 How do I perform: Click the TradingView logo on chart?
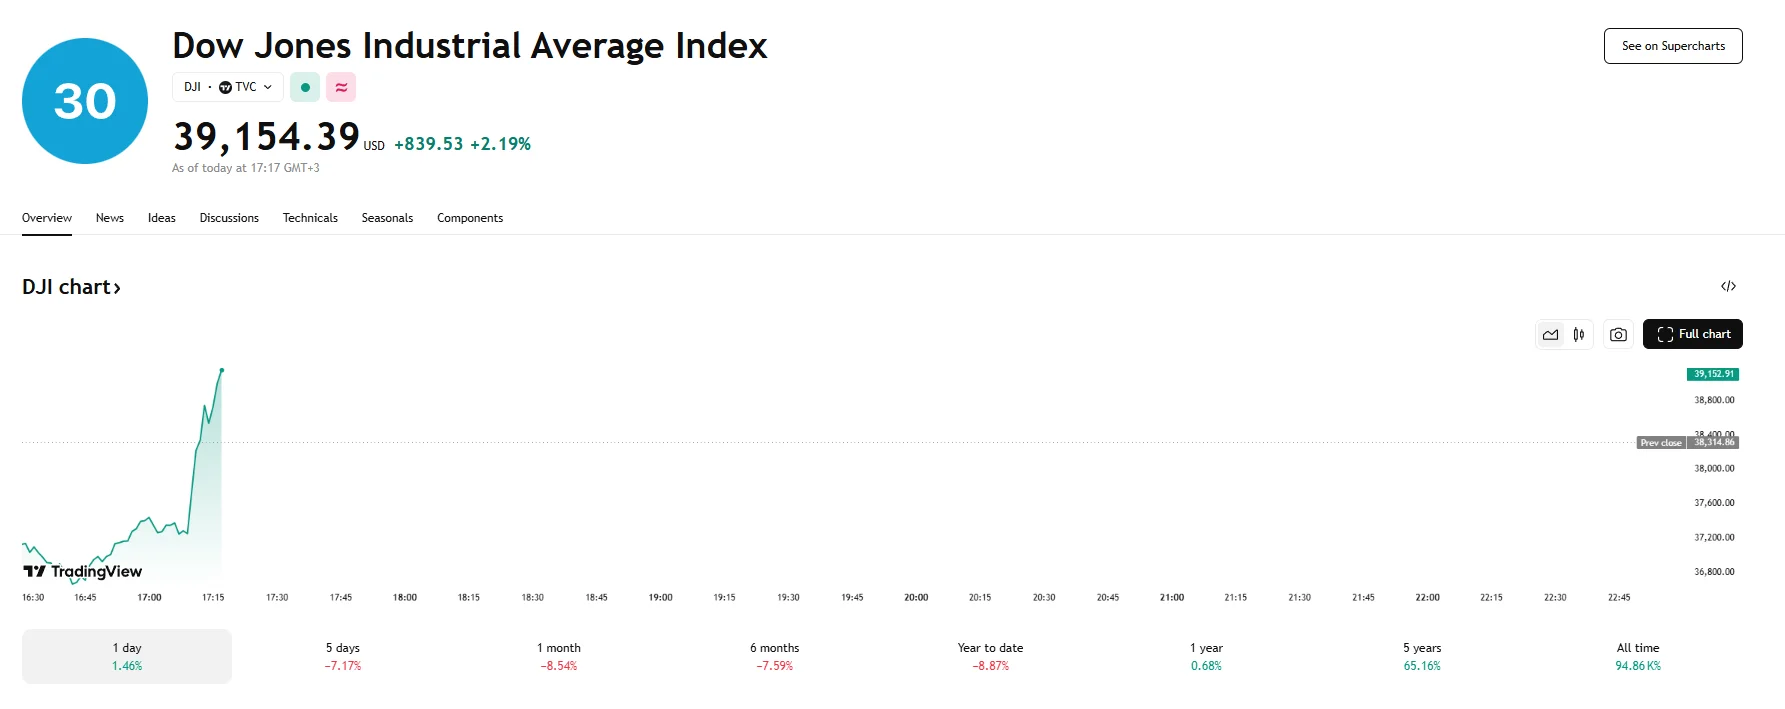[83, 571]
